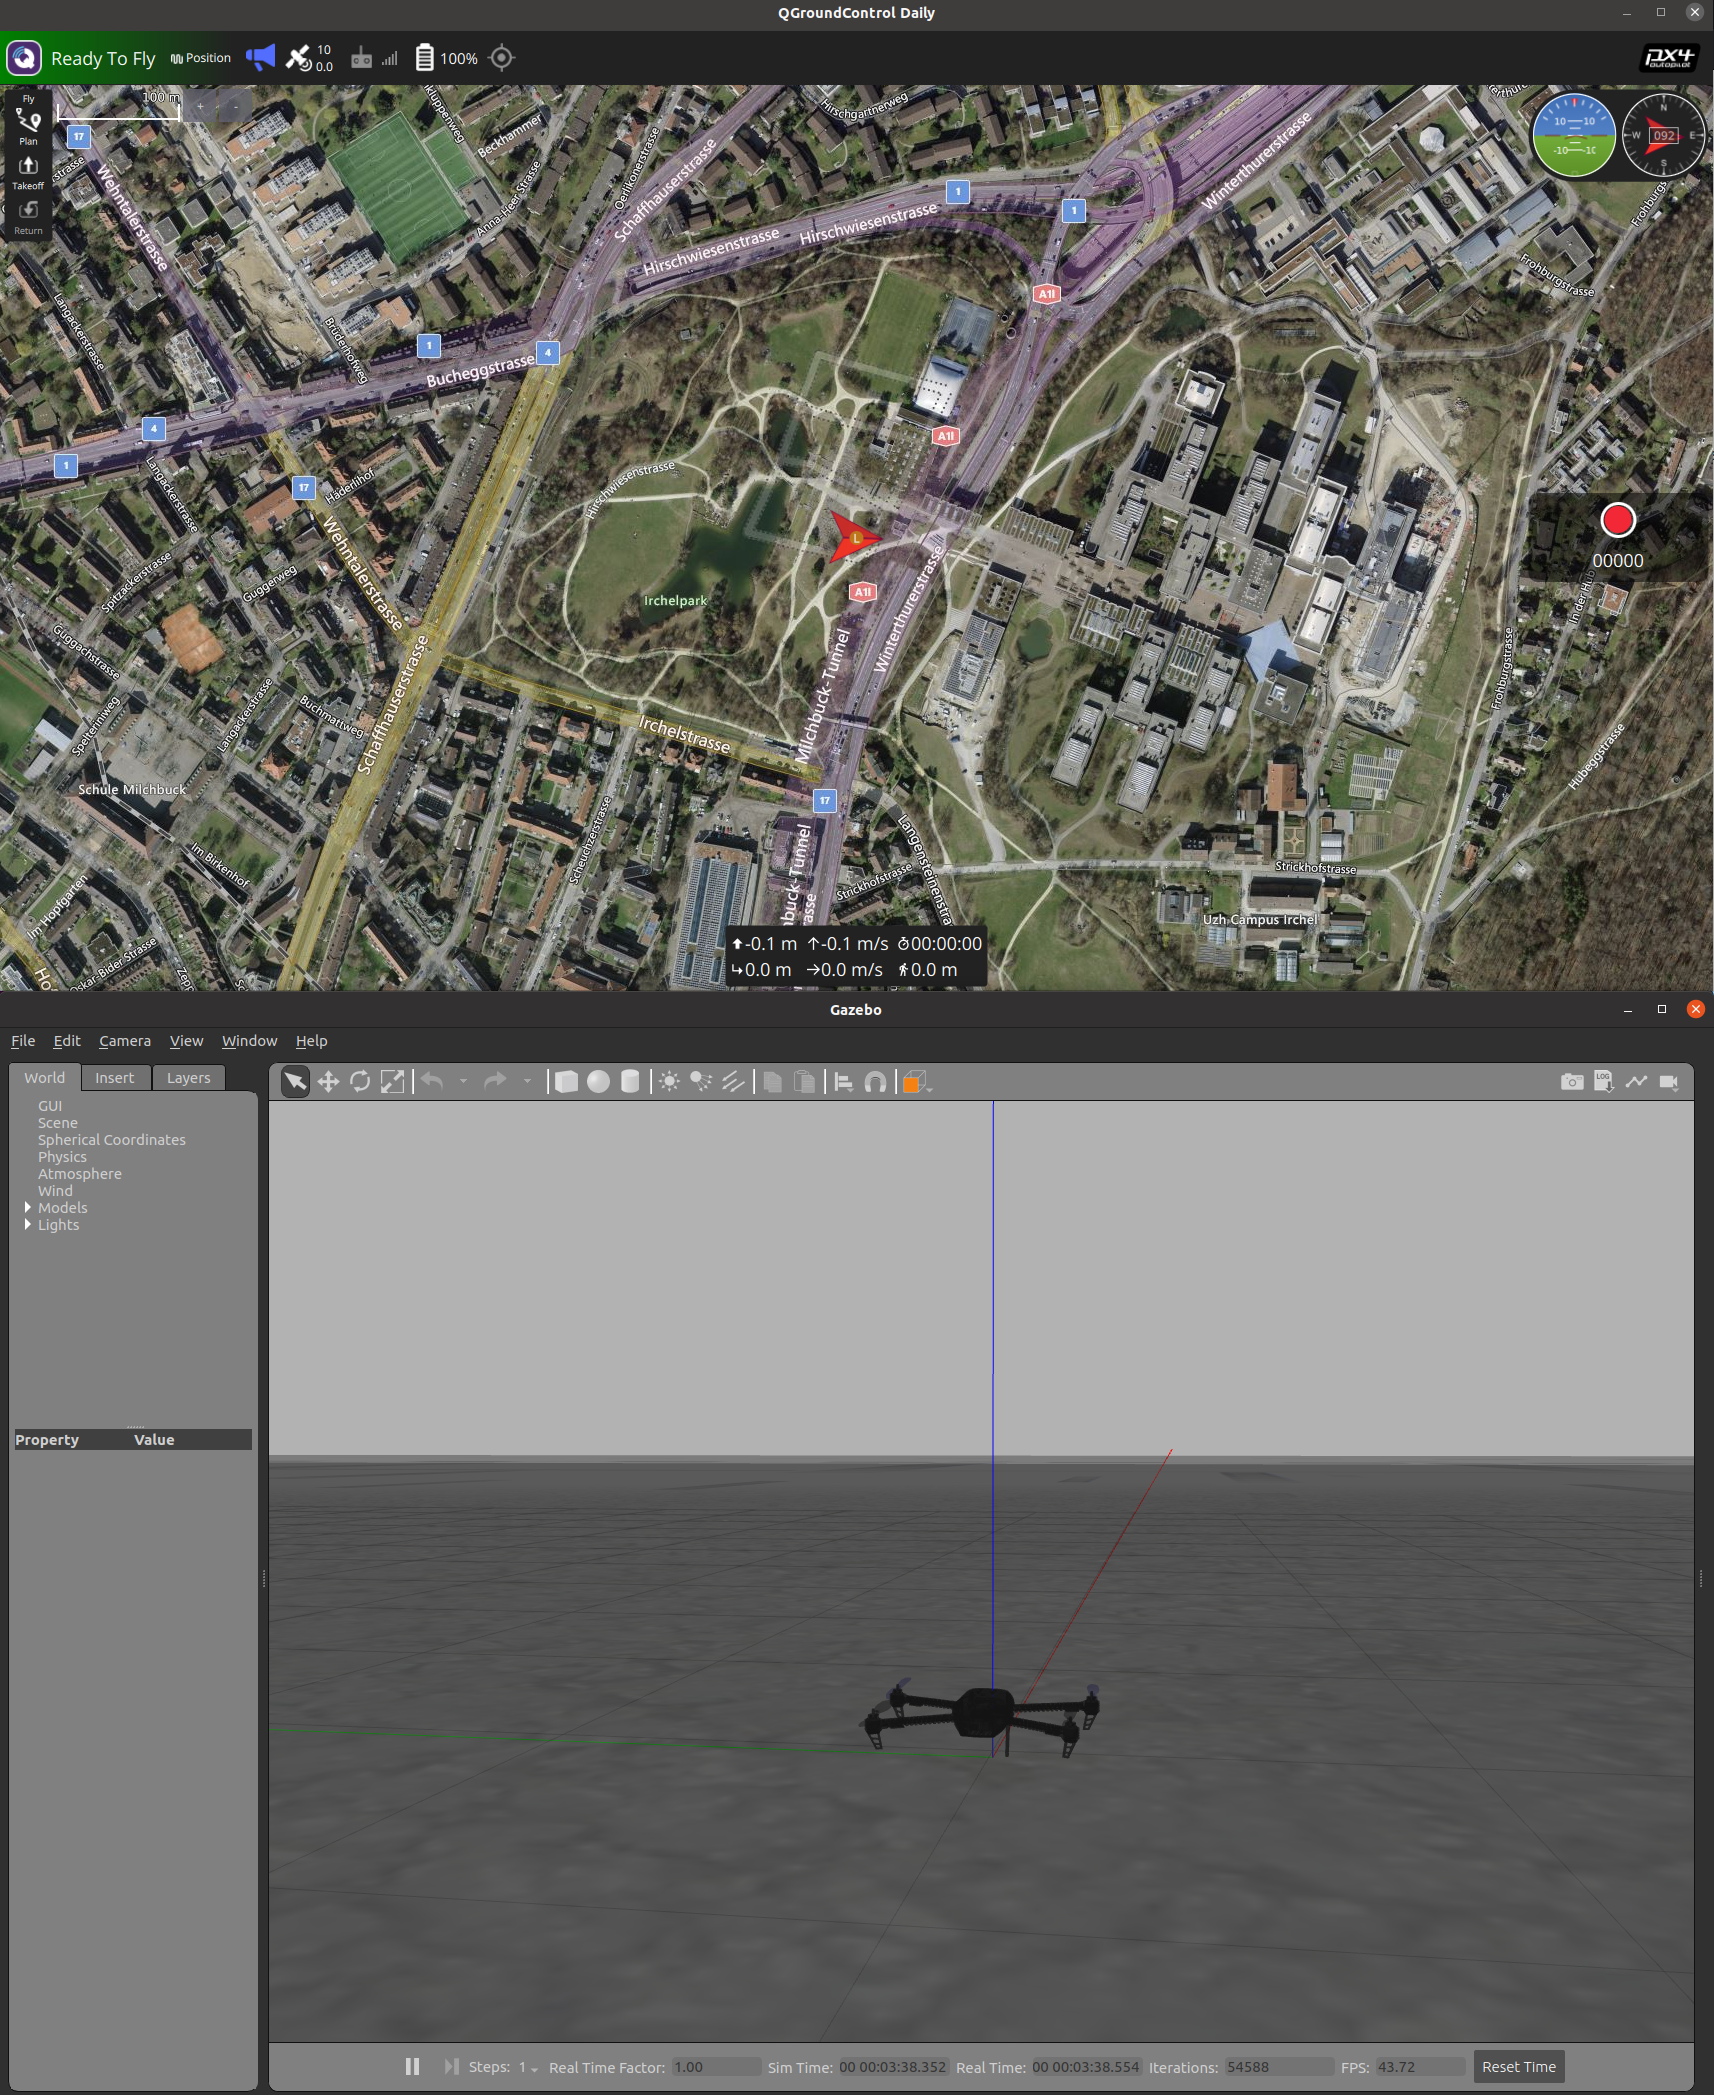
Task: Activate the translate mode tool
Action: [328, 1081]
